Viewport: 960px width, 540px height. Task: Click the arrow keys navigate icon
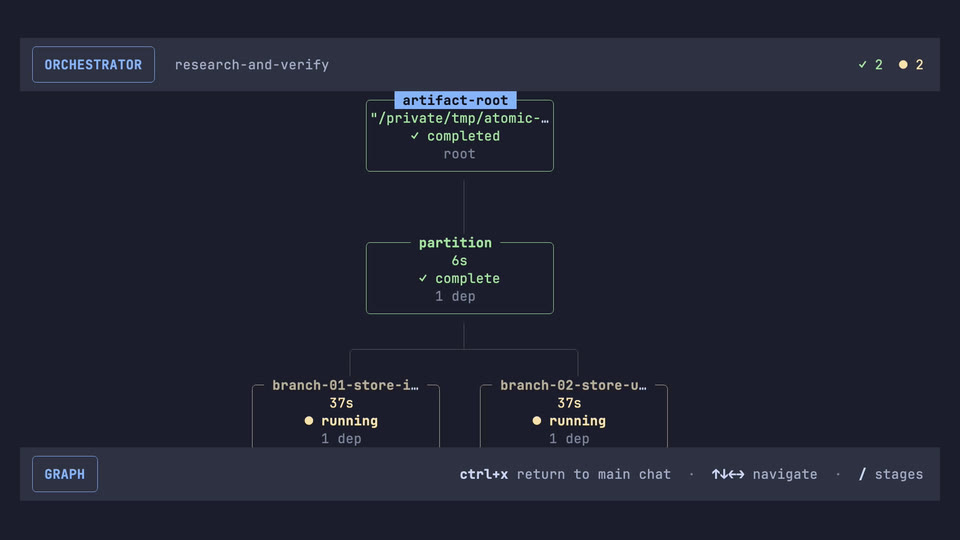[x=728, y=474]
